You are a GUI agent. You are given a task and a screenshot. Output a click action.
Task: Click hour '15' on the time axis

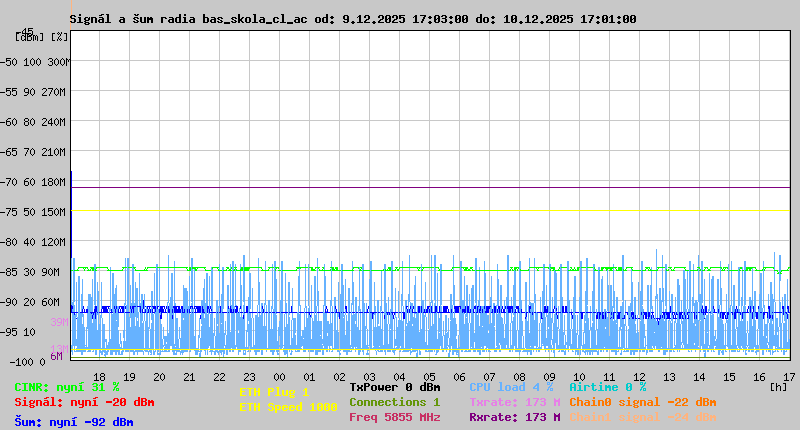[730, 377]
